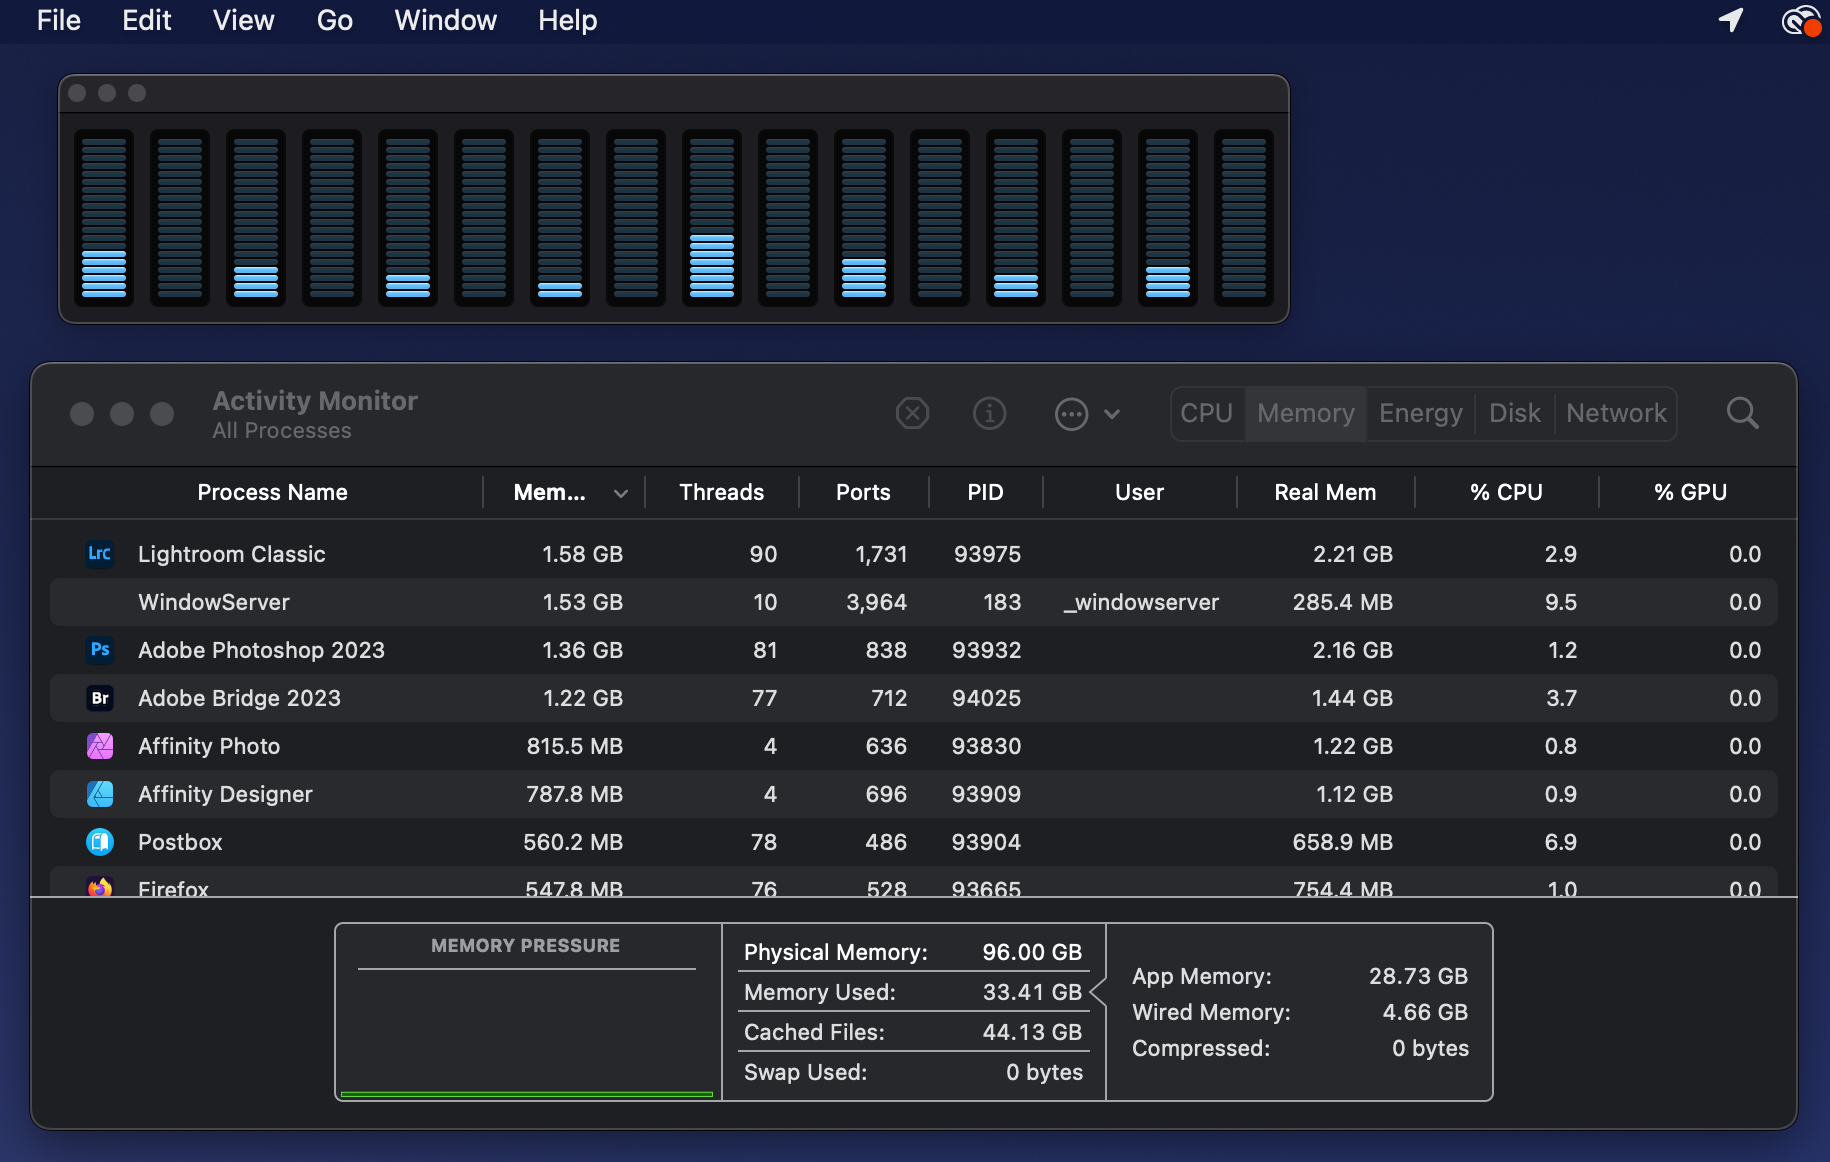Open the process Info inspector icon
This screenshot has width=1830, height=1162.
point(989,413)
